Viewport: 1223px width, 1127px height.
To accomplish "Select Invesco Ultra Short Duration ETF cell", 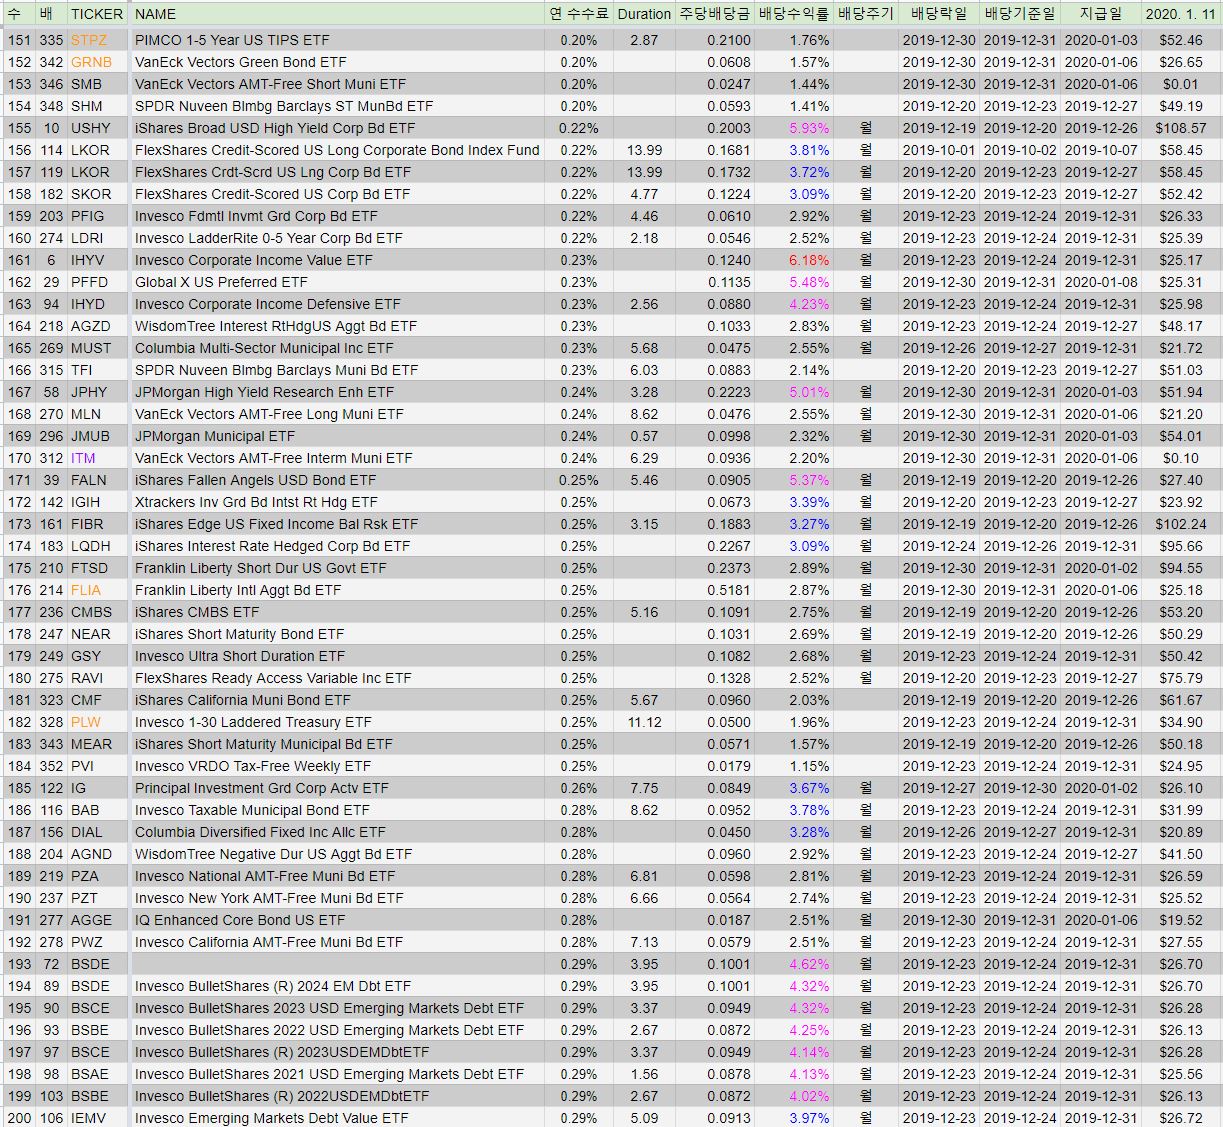I will (338, 656).
